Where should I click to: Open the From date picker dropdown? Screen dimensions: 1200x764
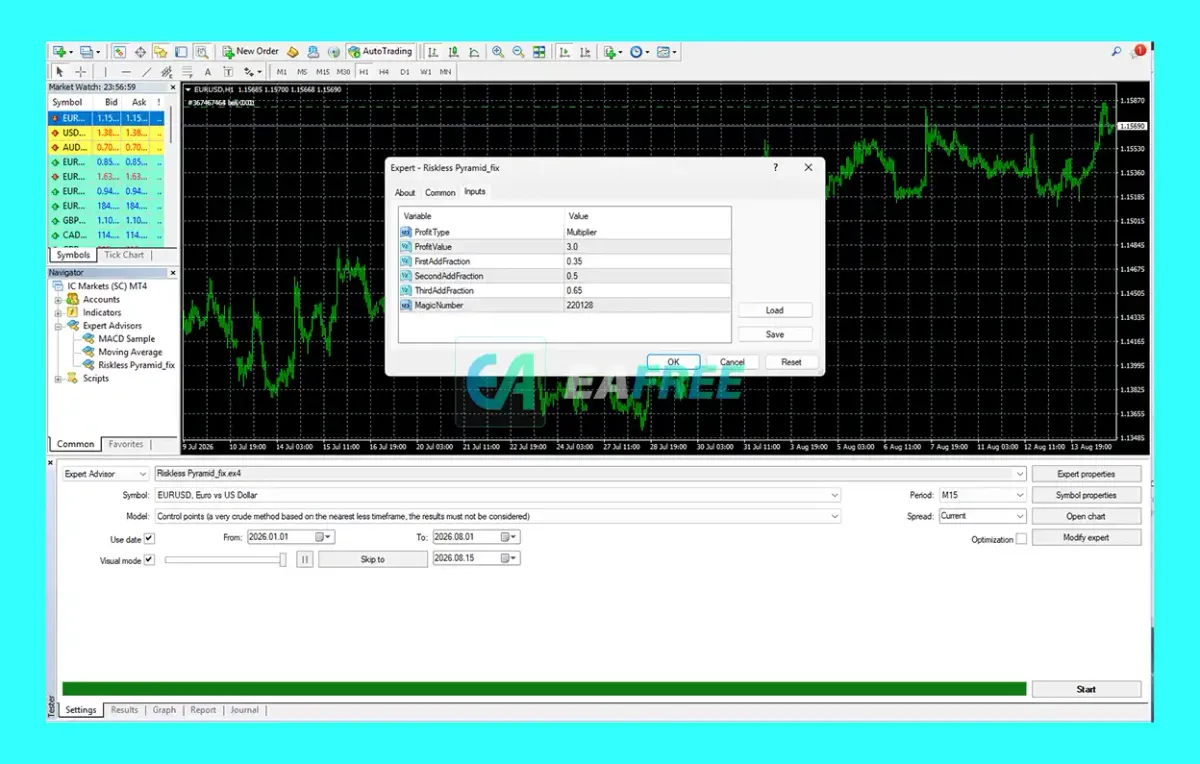pyautogui.click(x=324, y=537)
